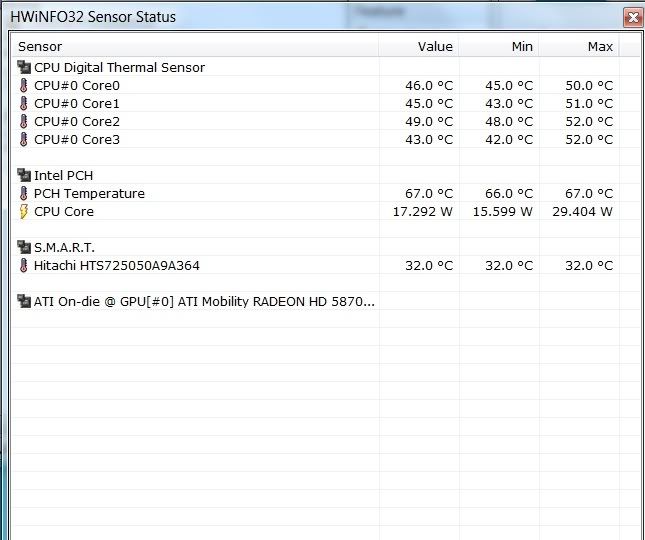Image resolution: width=645 pixels, height=540 pixels.
Task: Click the thermometer icon beside PCH Temperature
Action: click(x=23, y=194)
